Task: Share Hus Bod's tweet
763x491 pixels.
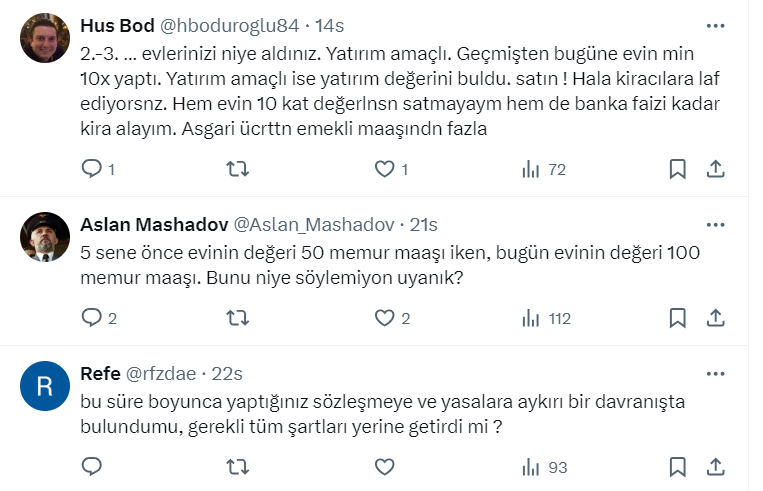Action: point(716,169)
